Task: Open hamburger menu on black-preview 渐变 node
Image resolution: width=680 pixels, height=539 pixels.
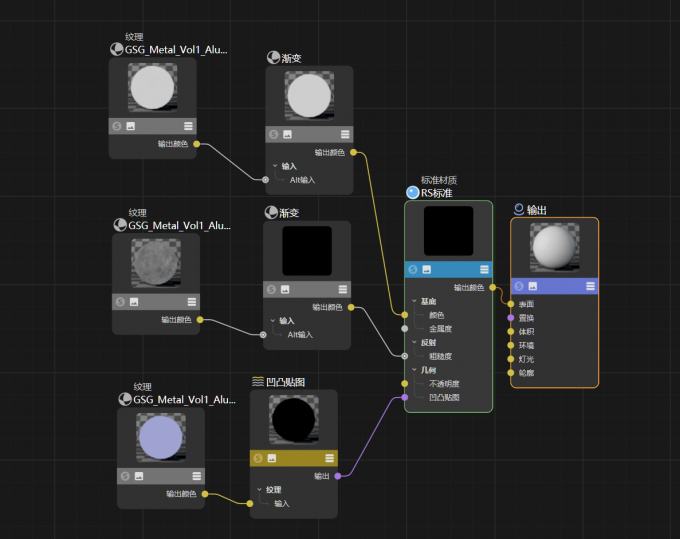Action: click(x=343, y=289)
